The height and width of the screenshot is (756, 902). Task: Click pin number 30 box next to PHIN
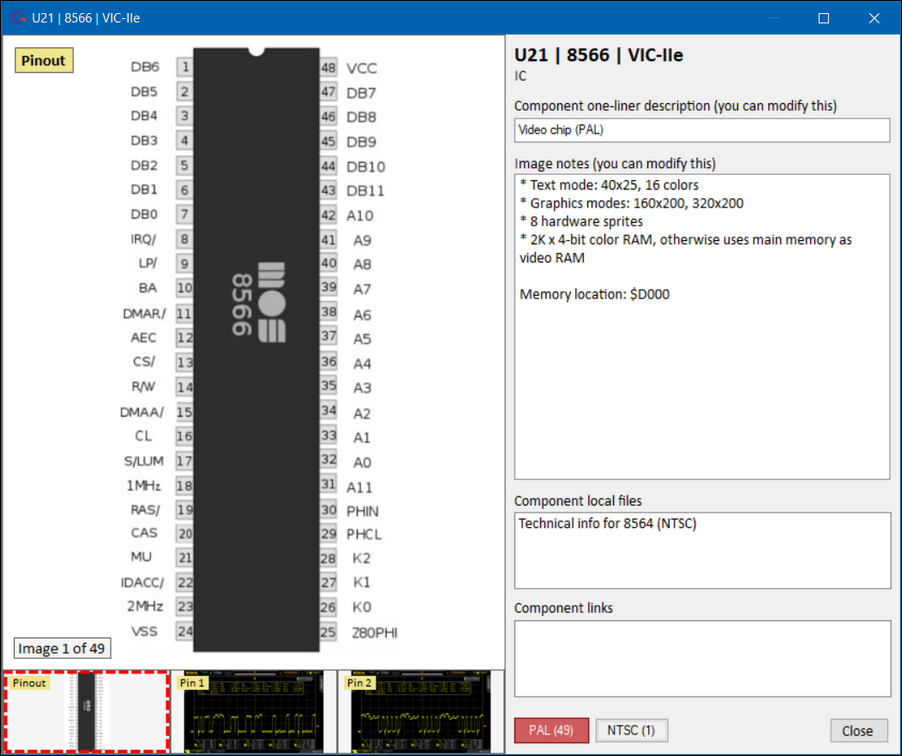328,510
